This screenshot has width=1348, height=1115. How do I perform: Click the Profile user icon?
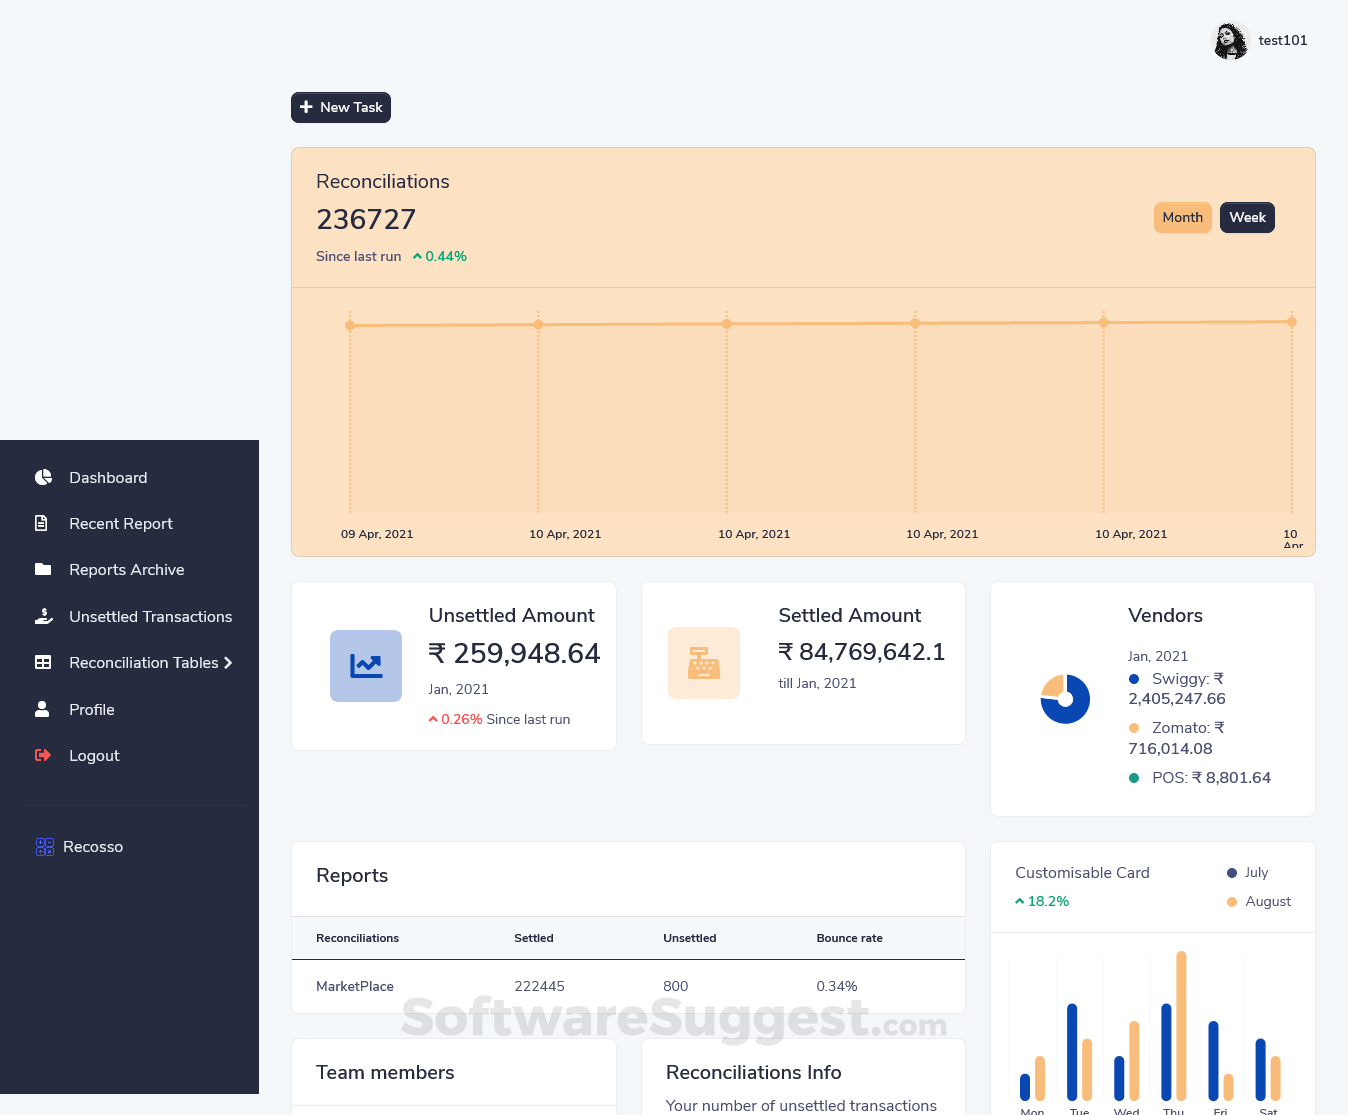[42, 709]
